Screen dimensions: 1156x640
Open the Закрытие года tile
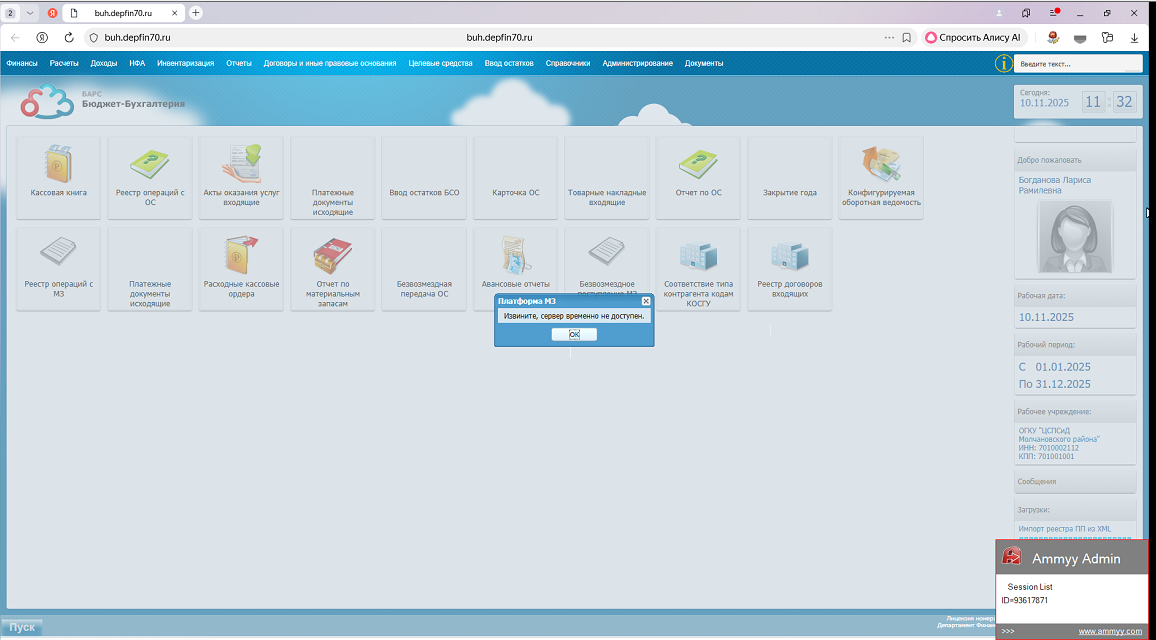(790, 178)
